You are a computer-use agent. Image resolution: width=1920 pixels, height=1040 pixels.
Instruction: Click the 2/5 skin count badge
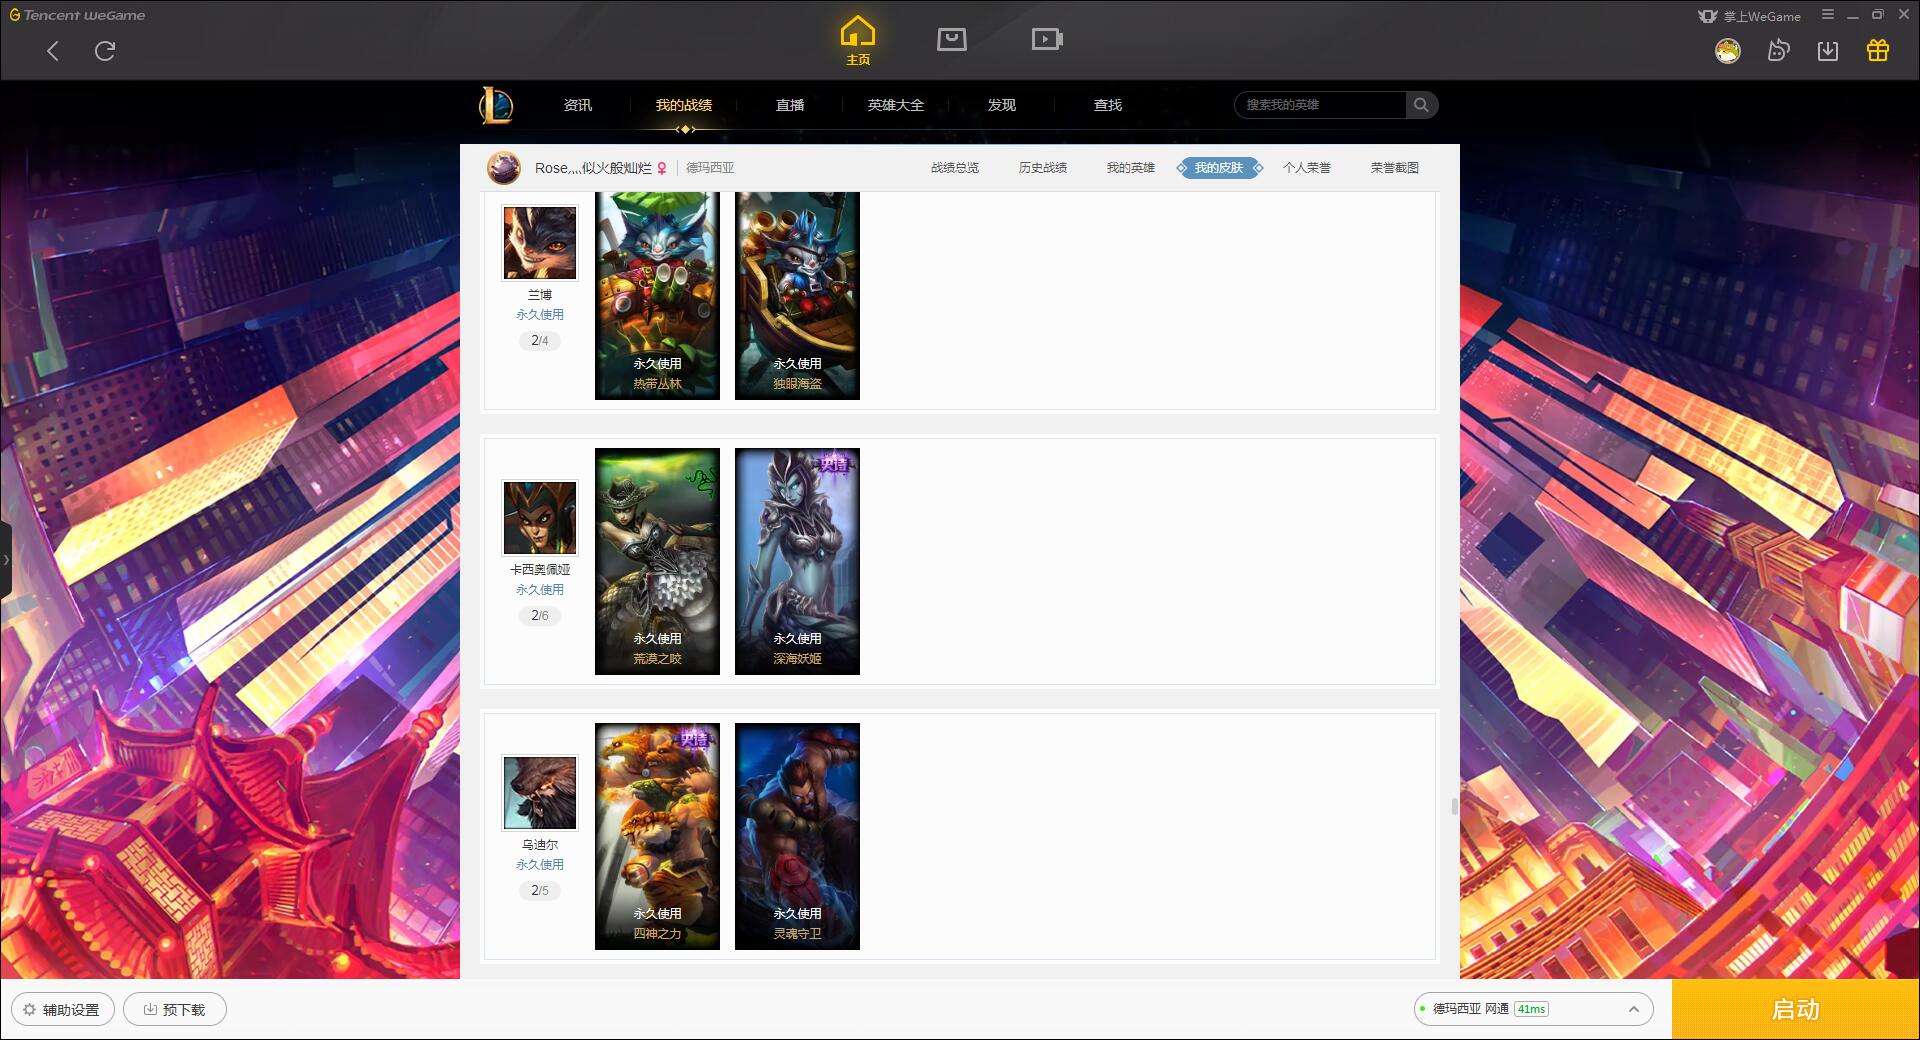tap(540, 891)
